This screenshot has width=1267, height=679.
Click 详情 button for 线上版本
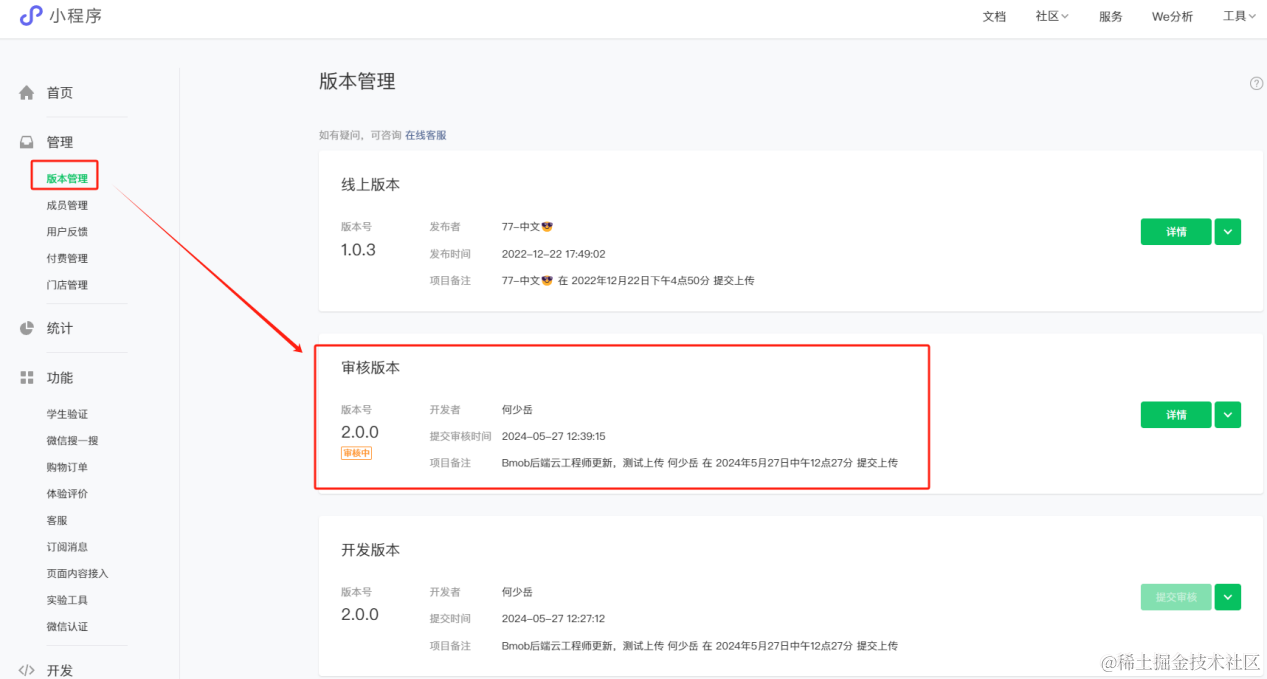tap(1176, 232)
